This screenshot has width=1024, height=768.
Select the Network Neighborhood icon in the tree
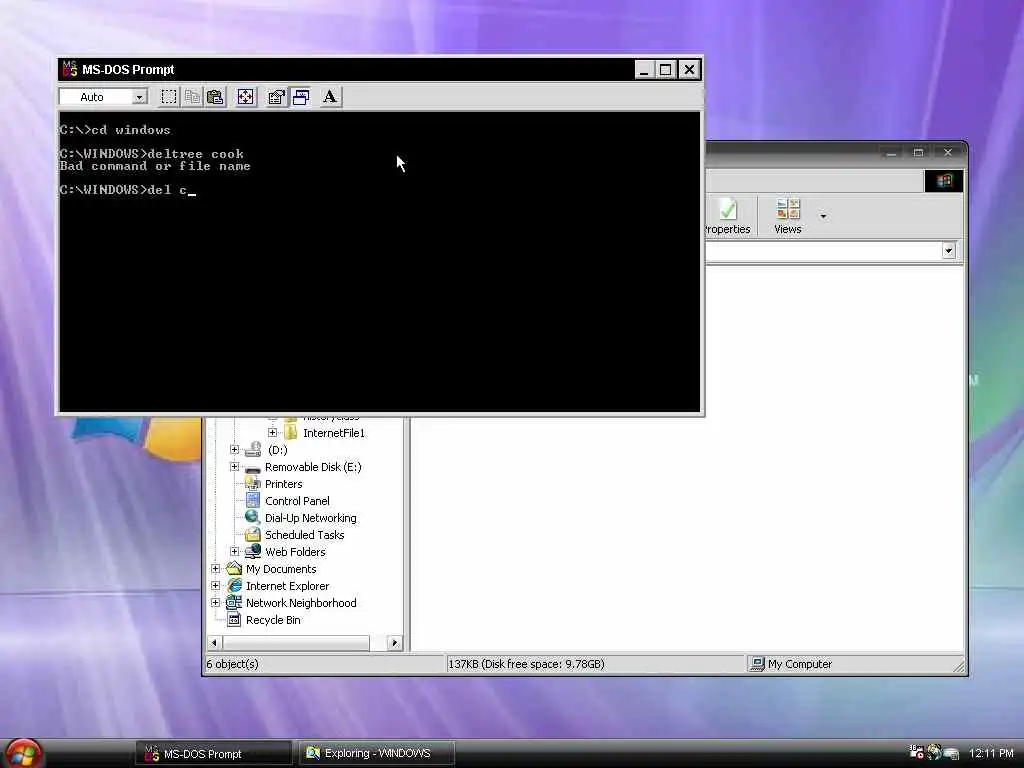pyautogui.click(x=234, y=603)
